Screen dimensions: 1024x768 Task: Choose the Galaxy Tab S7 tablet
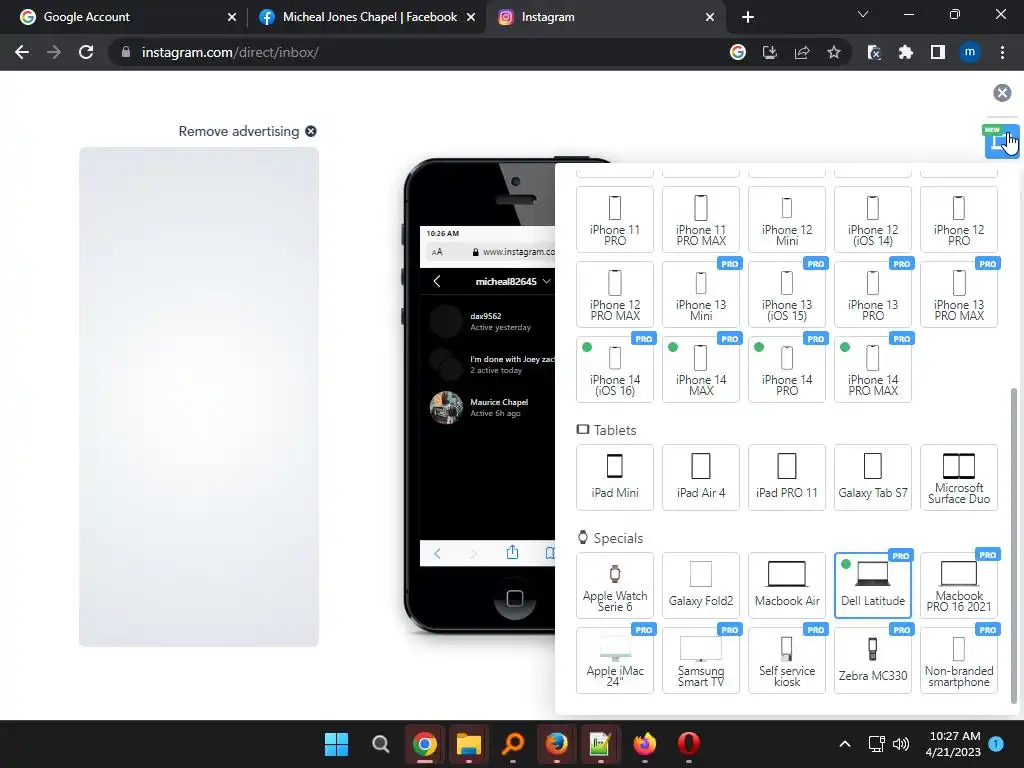click(872, 477)
